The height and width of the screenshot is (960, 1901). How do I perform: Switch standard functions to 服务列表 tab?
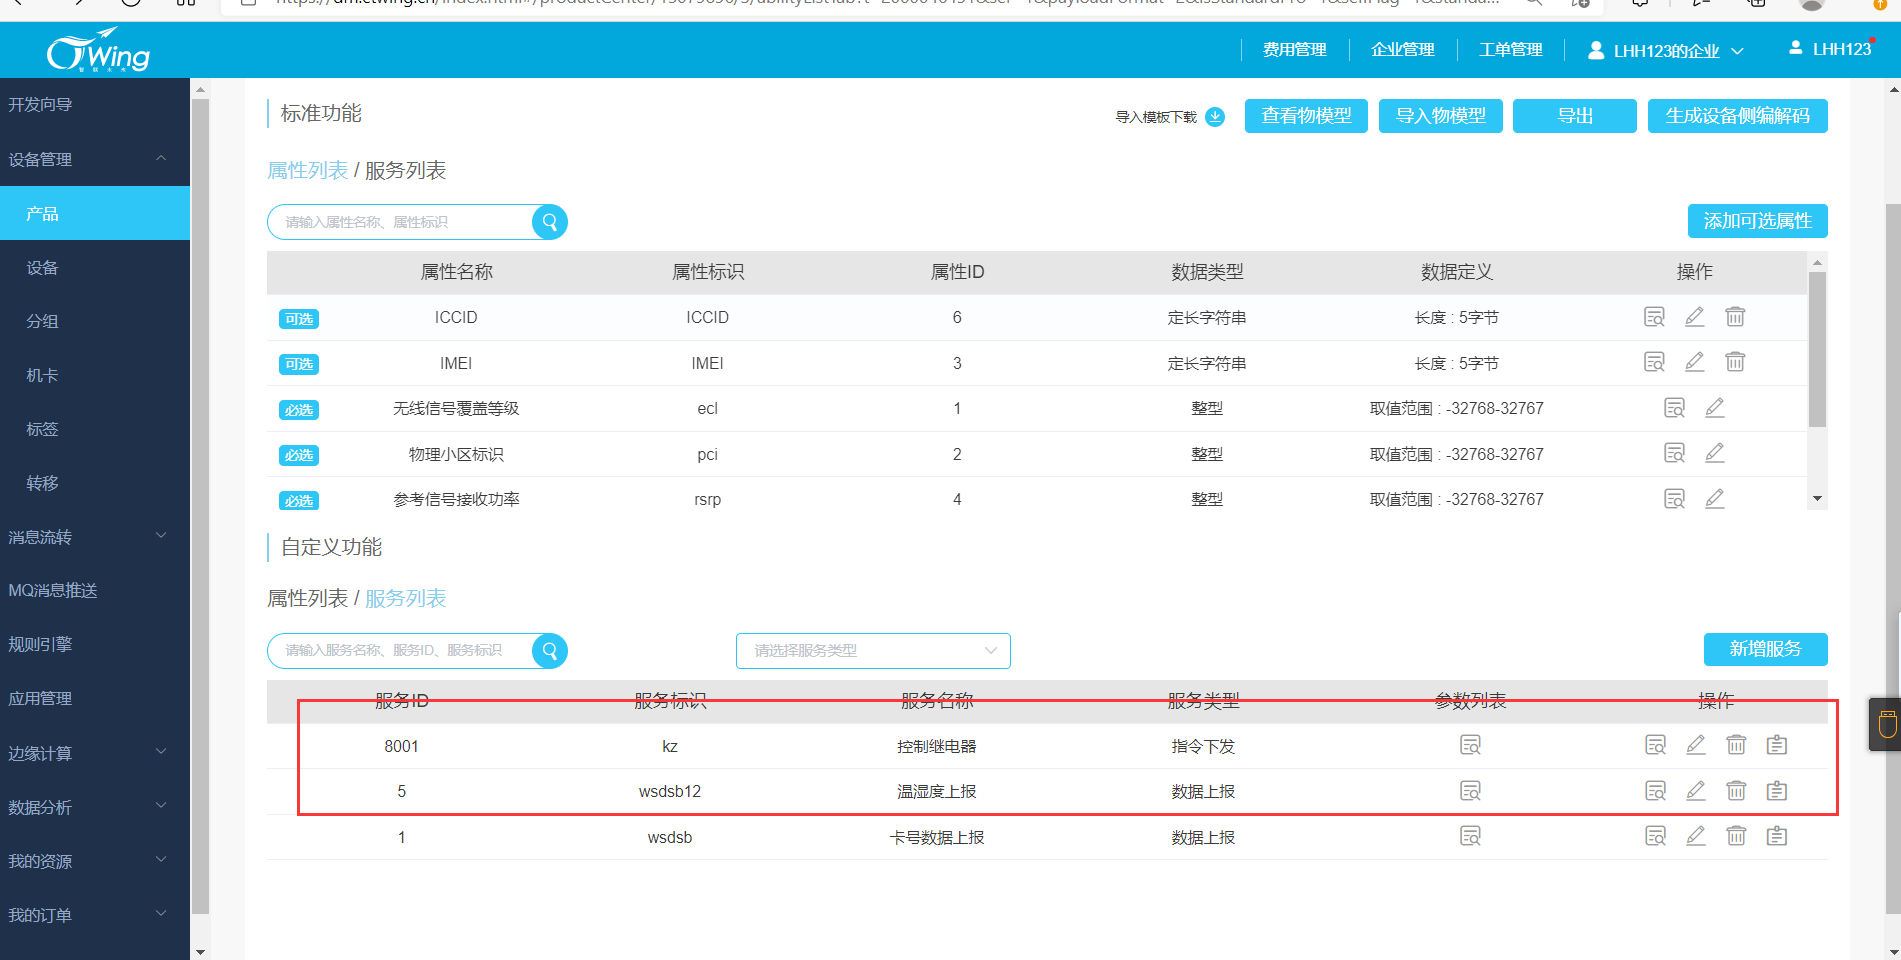pos(405,170)
